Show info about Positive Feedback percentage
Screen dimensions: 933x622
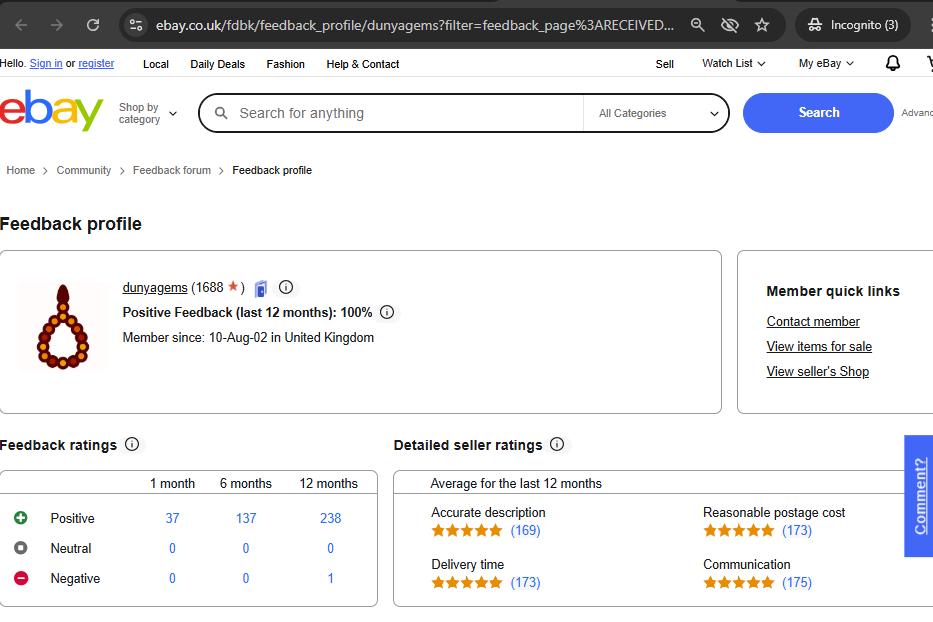387,312
